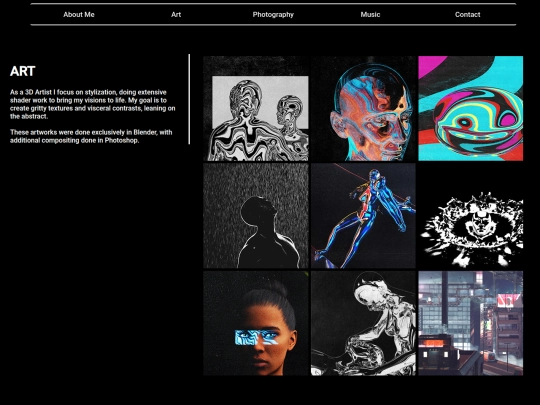This screenshot has width=540, height=405.
Task: Open the Photography nav link
Action: point(273,14)
